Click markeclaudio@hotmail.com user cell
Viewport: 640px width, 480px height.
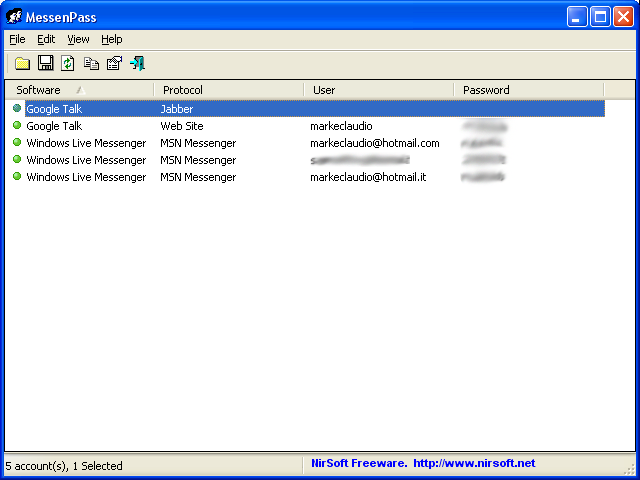click(x=375, y=143)
